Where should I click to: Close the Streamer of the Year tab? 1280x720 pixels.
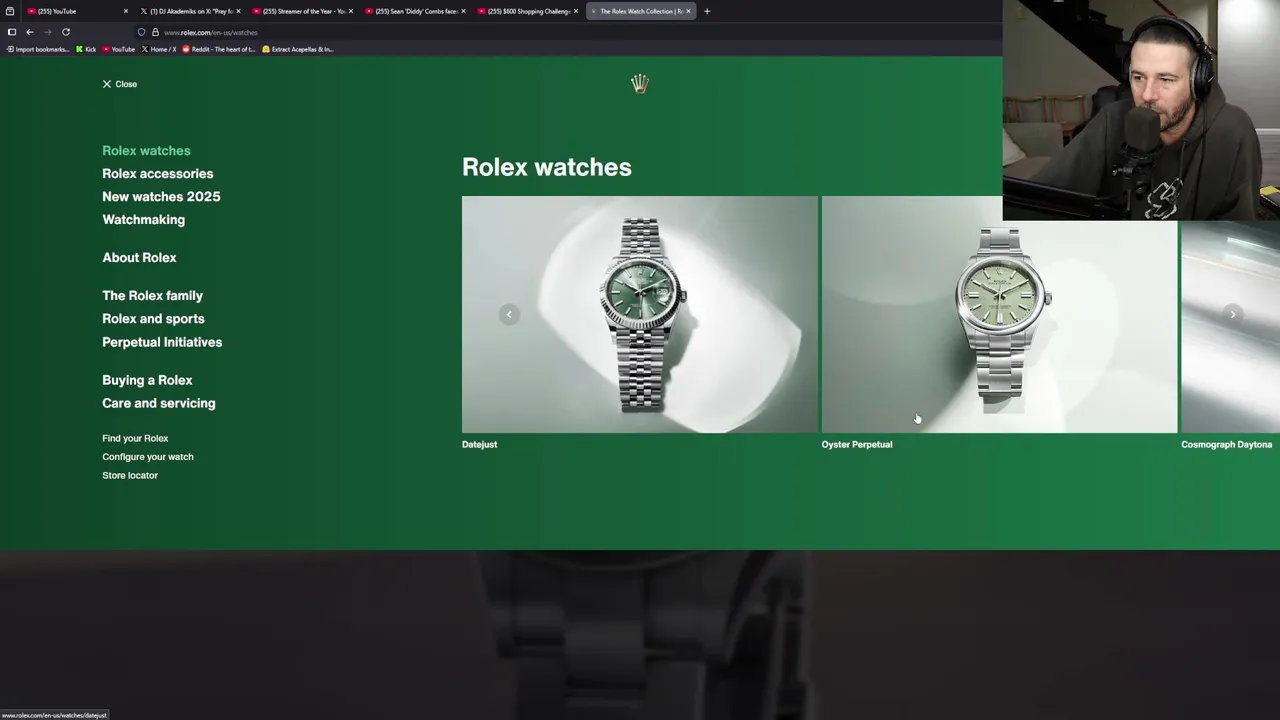(351, 11)
